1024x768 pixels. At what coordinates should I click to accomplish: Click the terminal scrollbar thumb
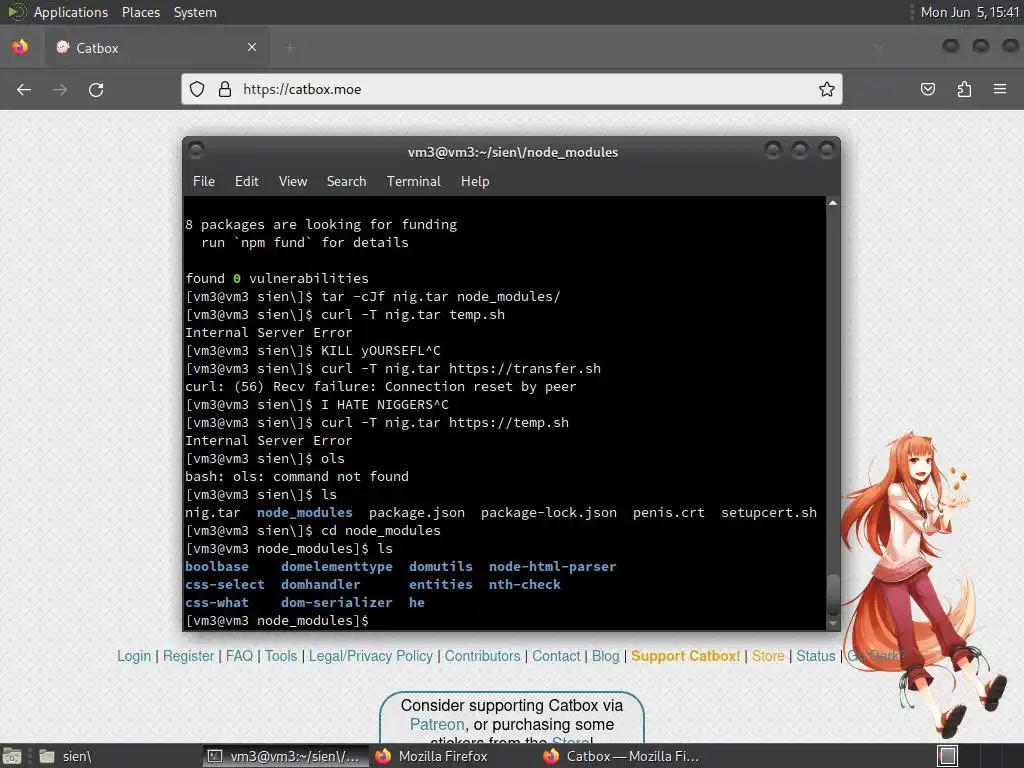click(833, 594)
